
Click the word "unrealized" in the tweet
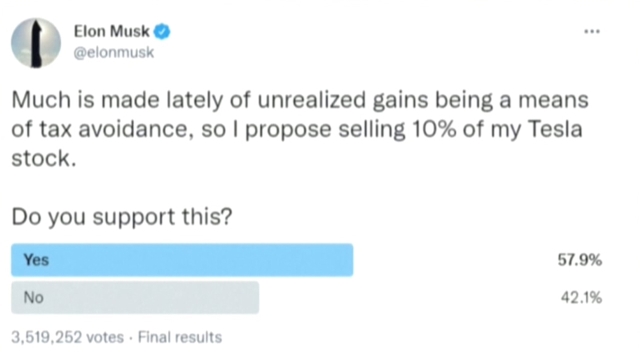tap(311, 100)
